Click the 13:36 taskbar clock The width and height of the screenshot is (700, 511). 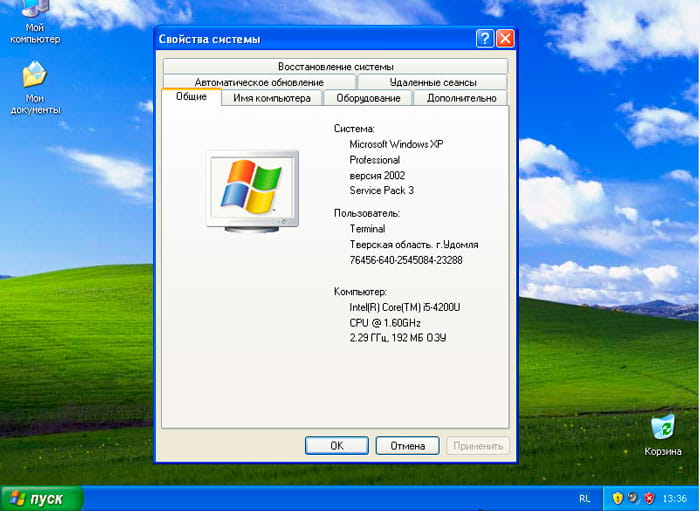674,499
